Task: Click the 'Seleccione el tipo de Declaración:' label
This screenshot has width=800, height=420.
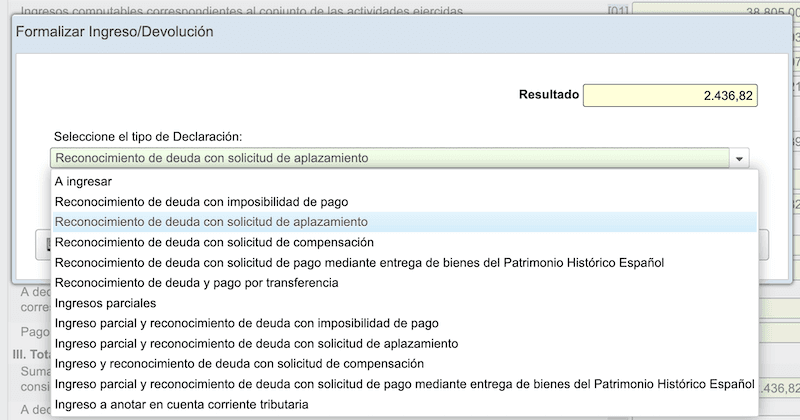Action: [x=148, y=137]
